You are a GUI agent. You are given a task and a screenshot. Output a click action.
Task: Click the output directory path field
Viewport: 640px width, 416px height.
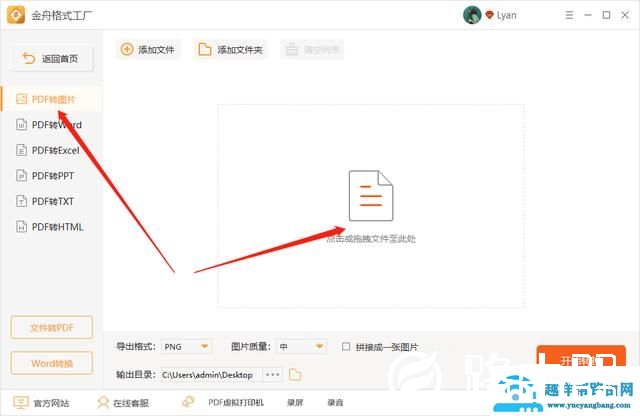click(x=209, y=375)
